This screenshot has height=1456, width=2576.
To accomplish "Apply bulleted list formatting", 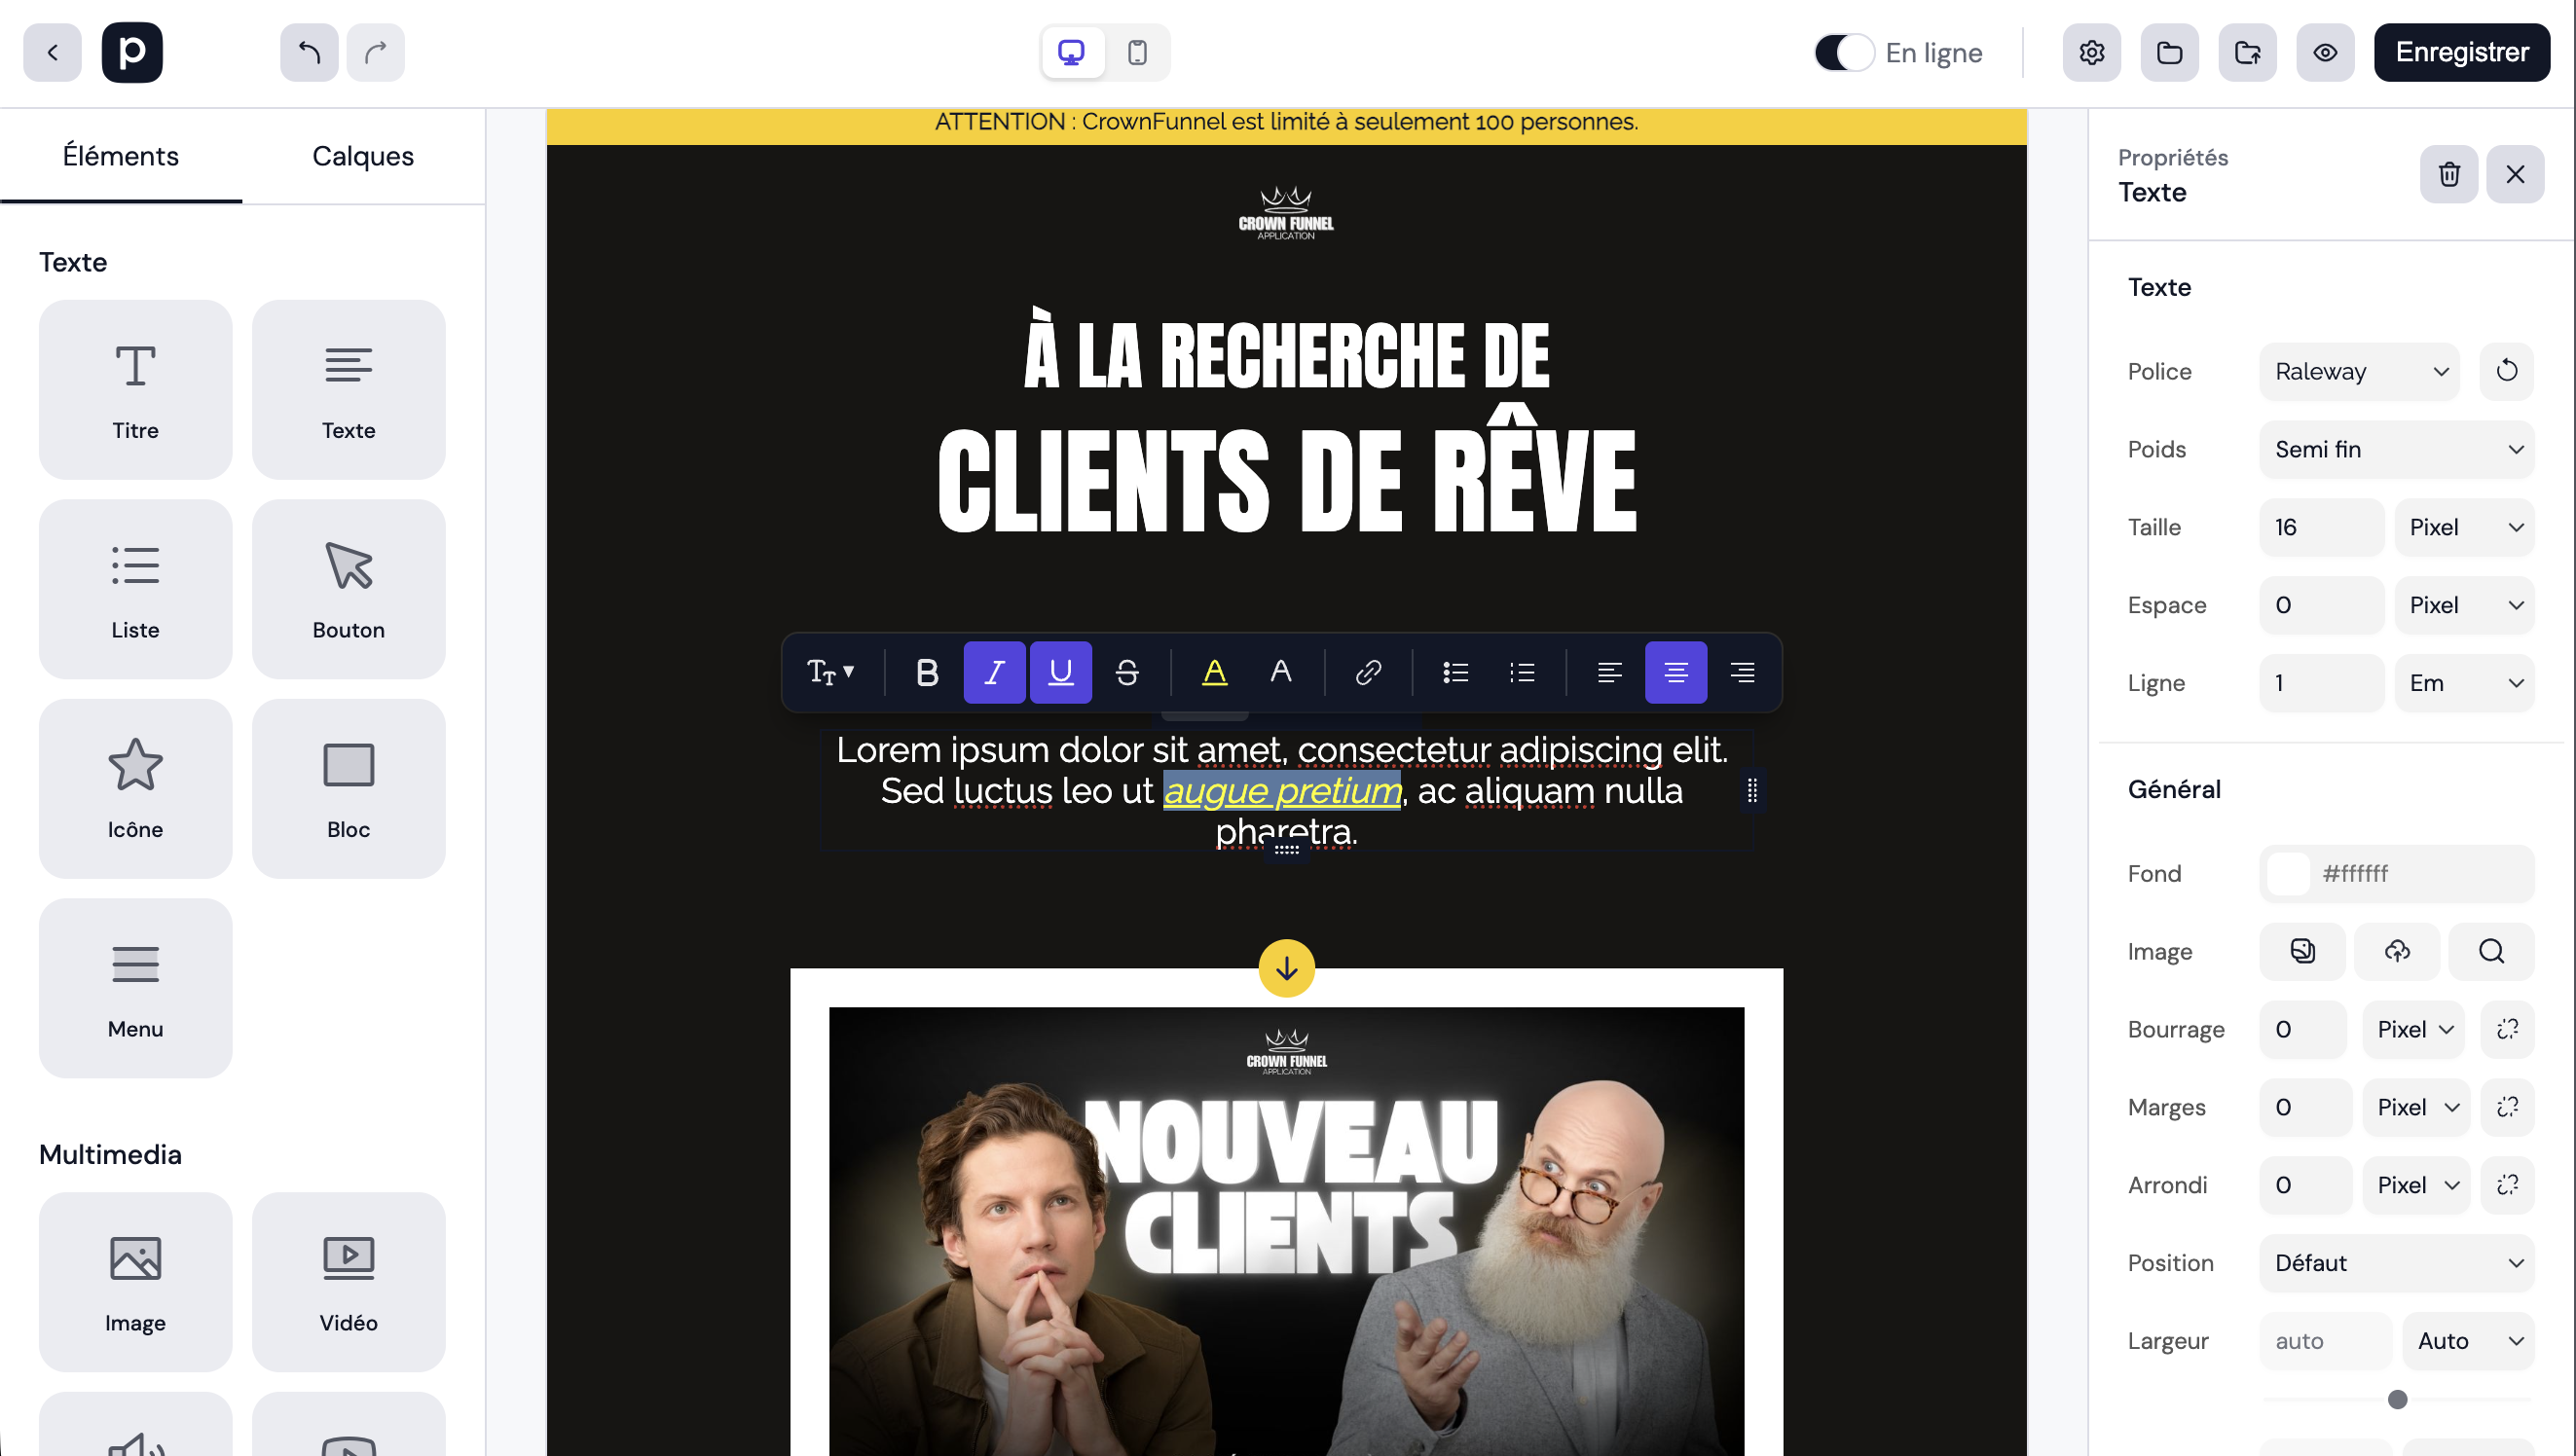I will pyautogui.click(x=1455, y=671).
